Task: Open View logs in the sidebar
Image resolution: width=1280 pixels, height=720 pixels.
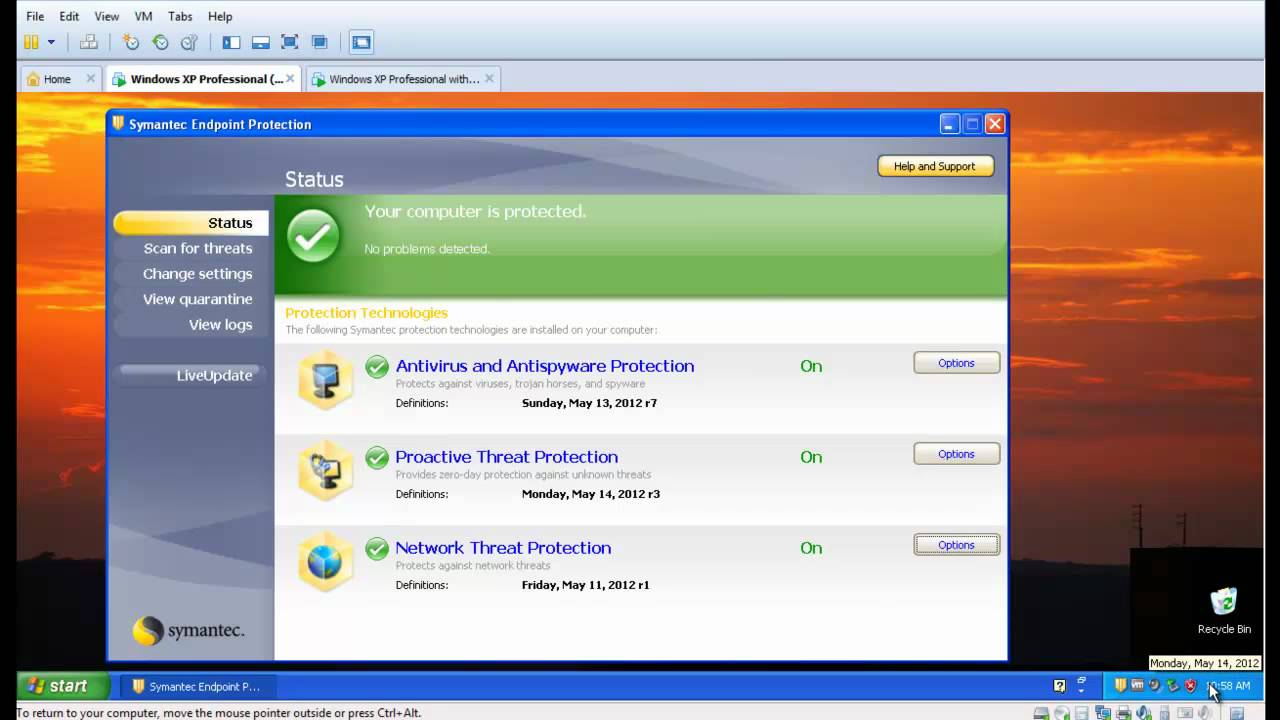Action: 220,324
